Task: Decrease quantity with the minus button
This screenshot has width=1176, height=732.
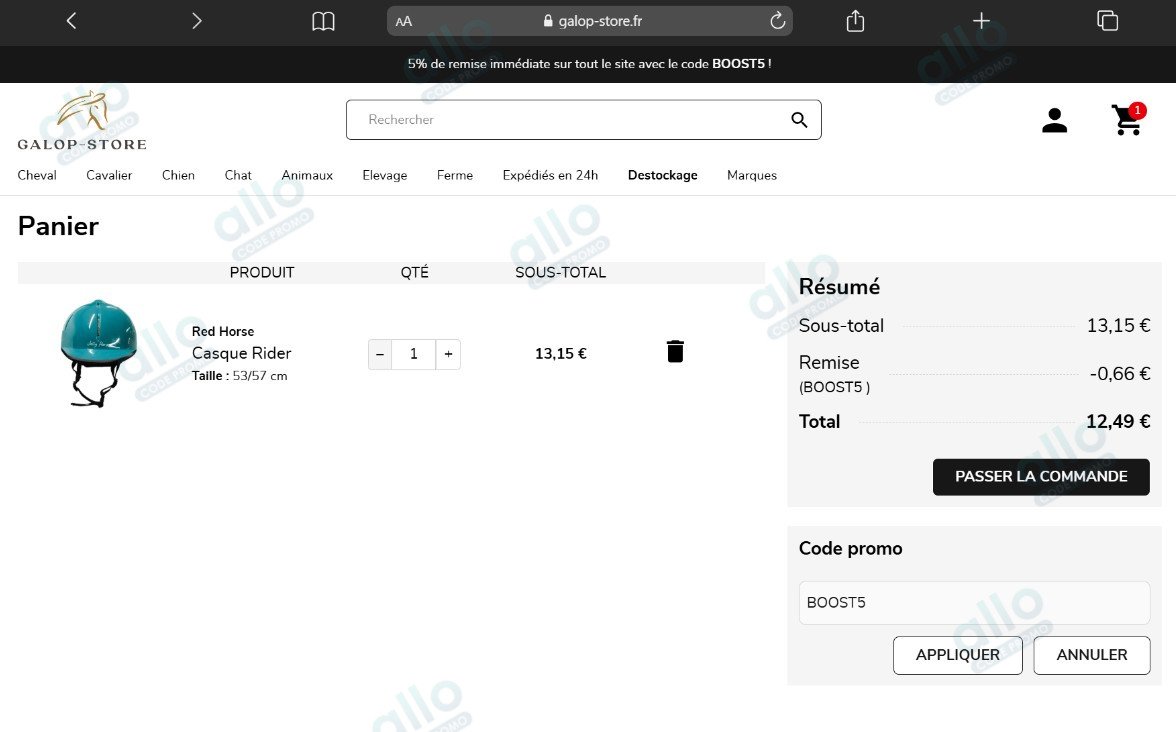Action: (x=380, y=354)
